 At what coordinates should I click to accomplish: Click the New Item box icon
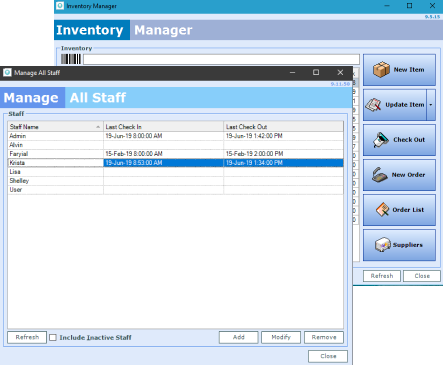point(381,70)
